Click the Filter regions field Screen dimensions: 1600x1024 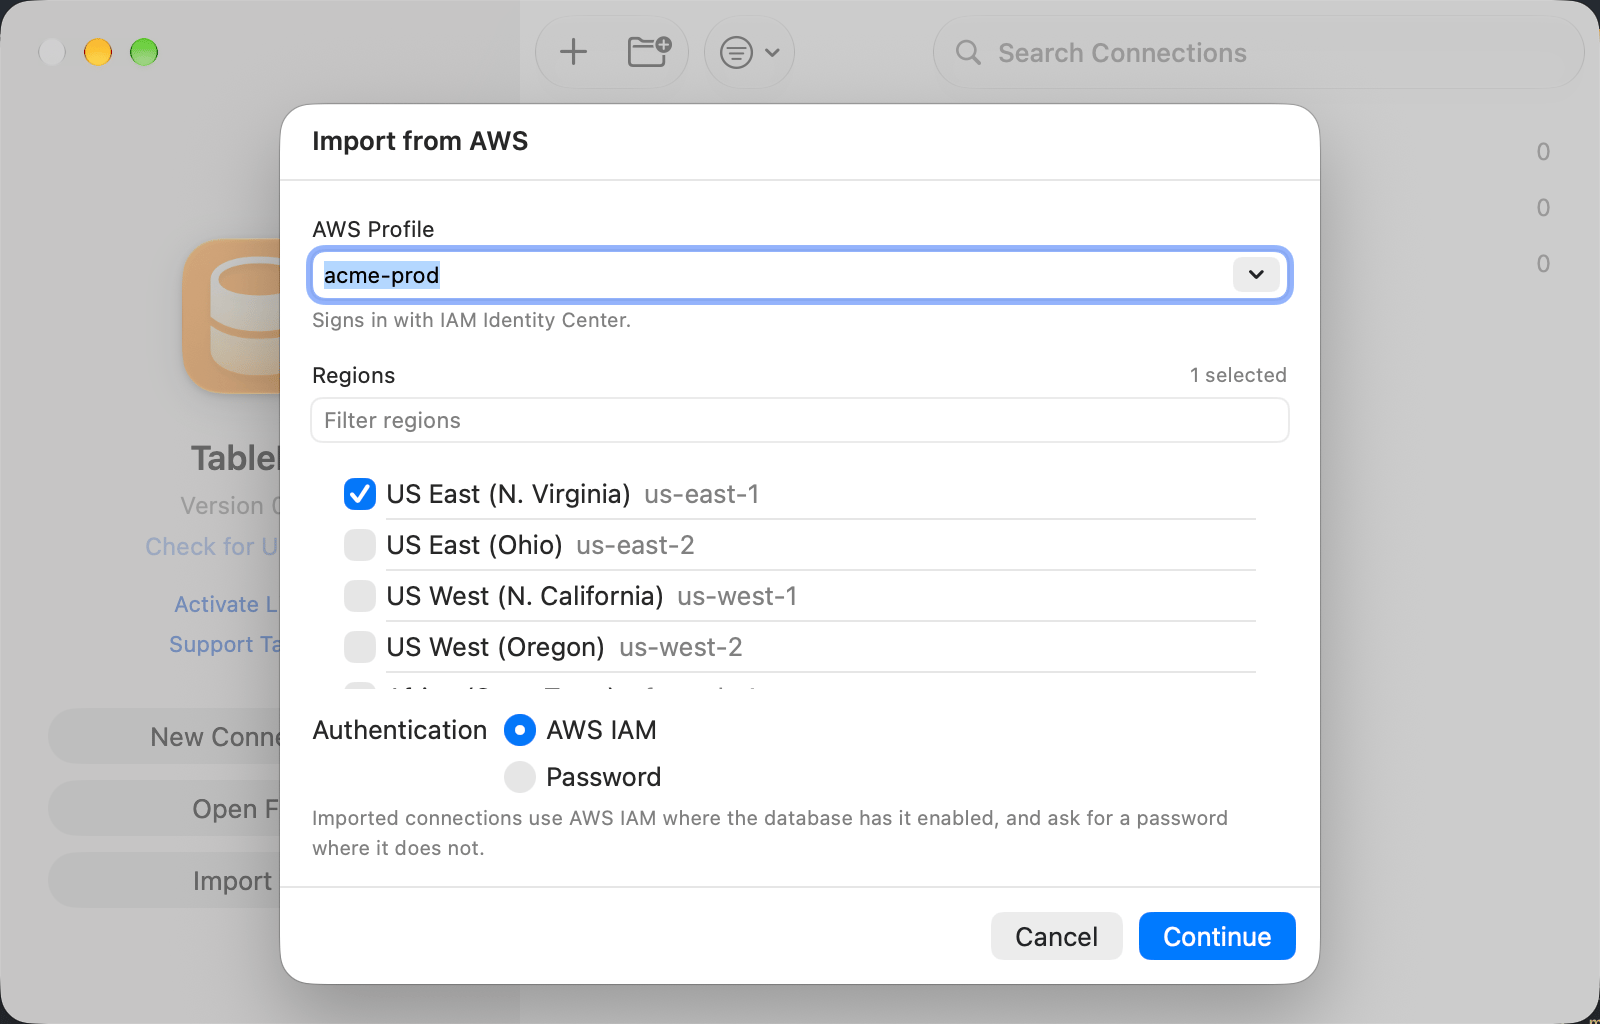pos(800,420)
